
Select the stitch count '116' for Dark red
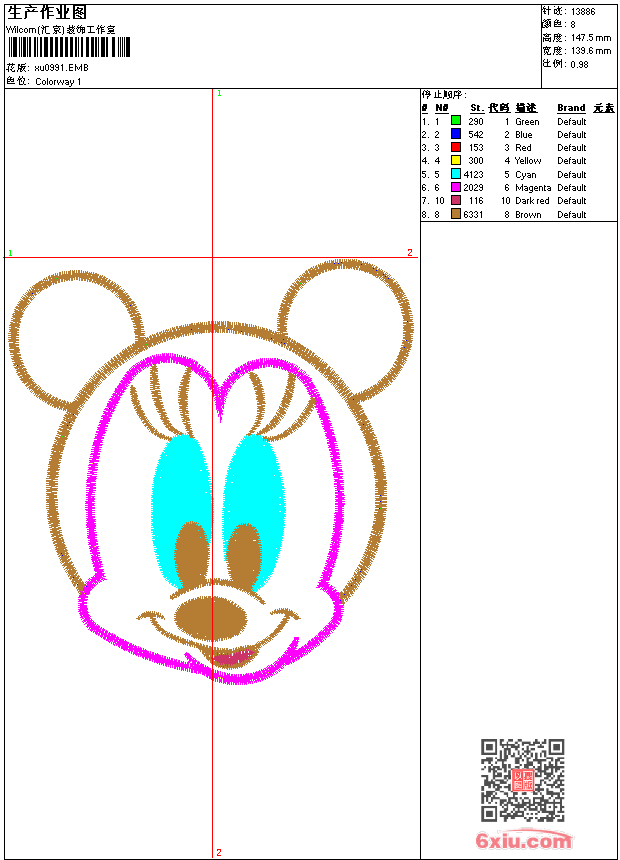[x=476, y=201]
